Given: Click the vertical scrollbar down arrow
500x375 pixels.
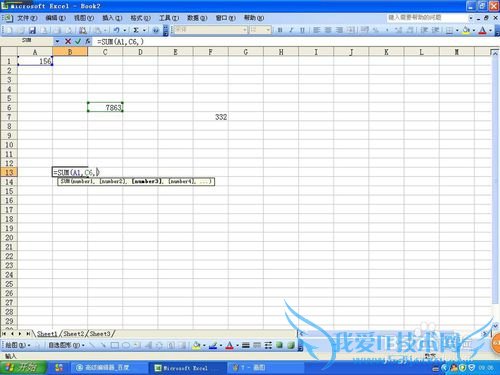Looking at the screenshot, I should coord(495,325).
